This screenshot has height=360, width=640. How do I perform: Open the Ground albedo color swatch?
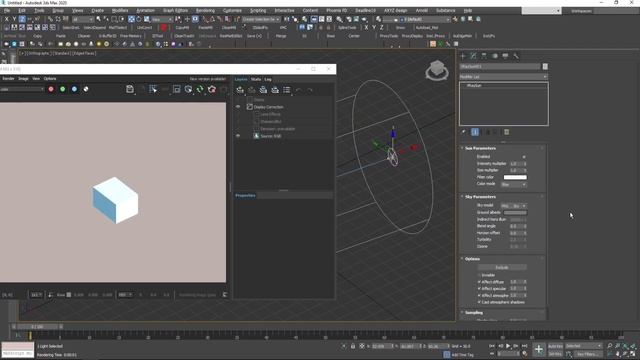(x=515, y=213)
